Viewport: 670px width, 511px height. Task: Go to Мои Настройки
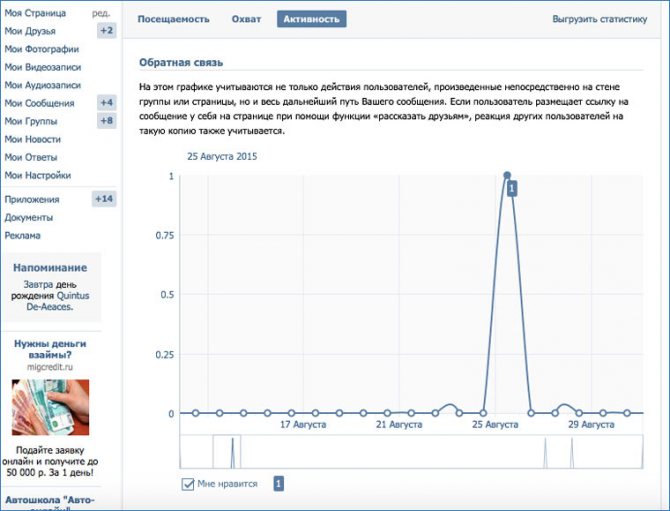pyautogui.click(x=38, y=175)
